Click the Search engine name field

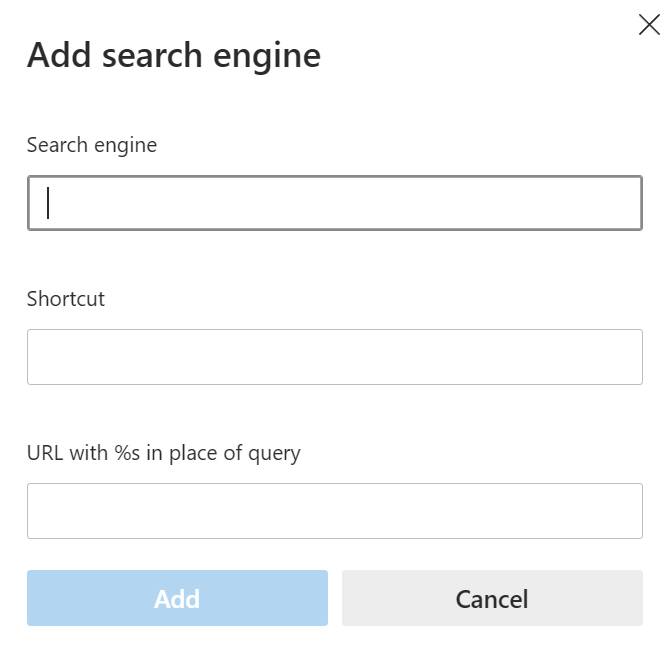coord(334,203)
